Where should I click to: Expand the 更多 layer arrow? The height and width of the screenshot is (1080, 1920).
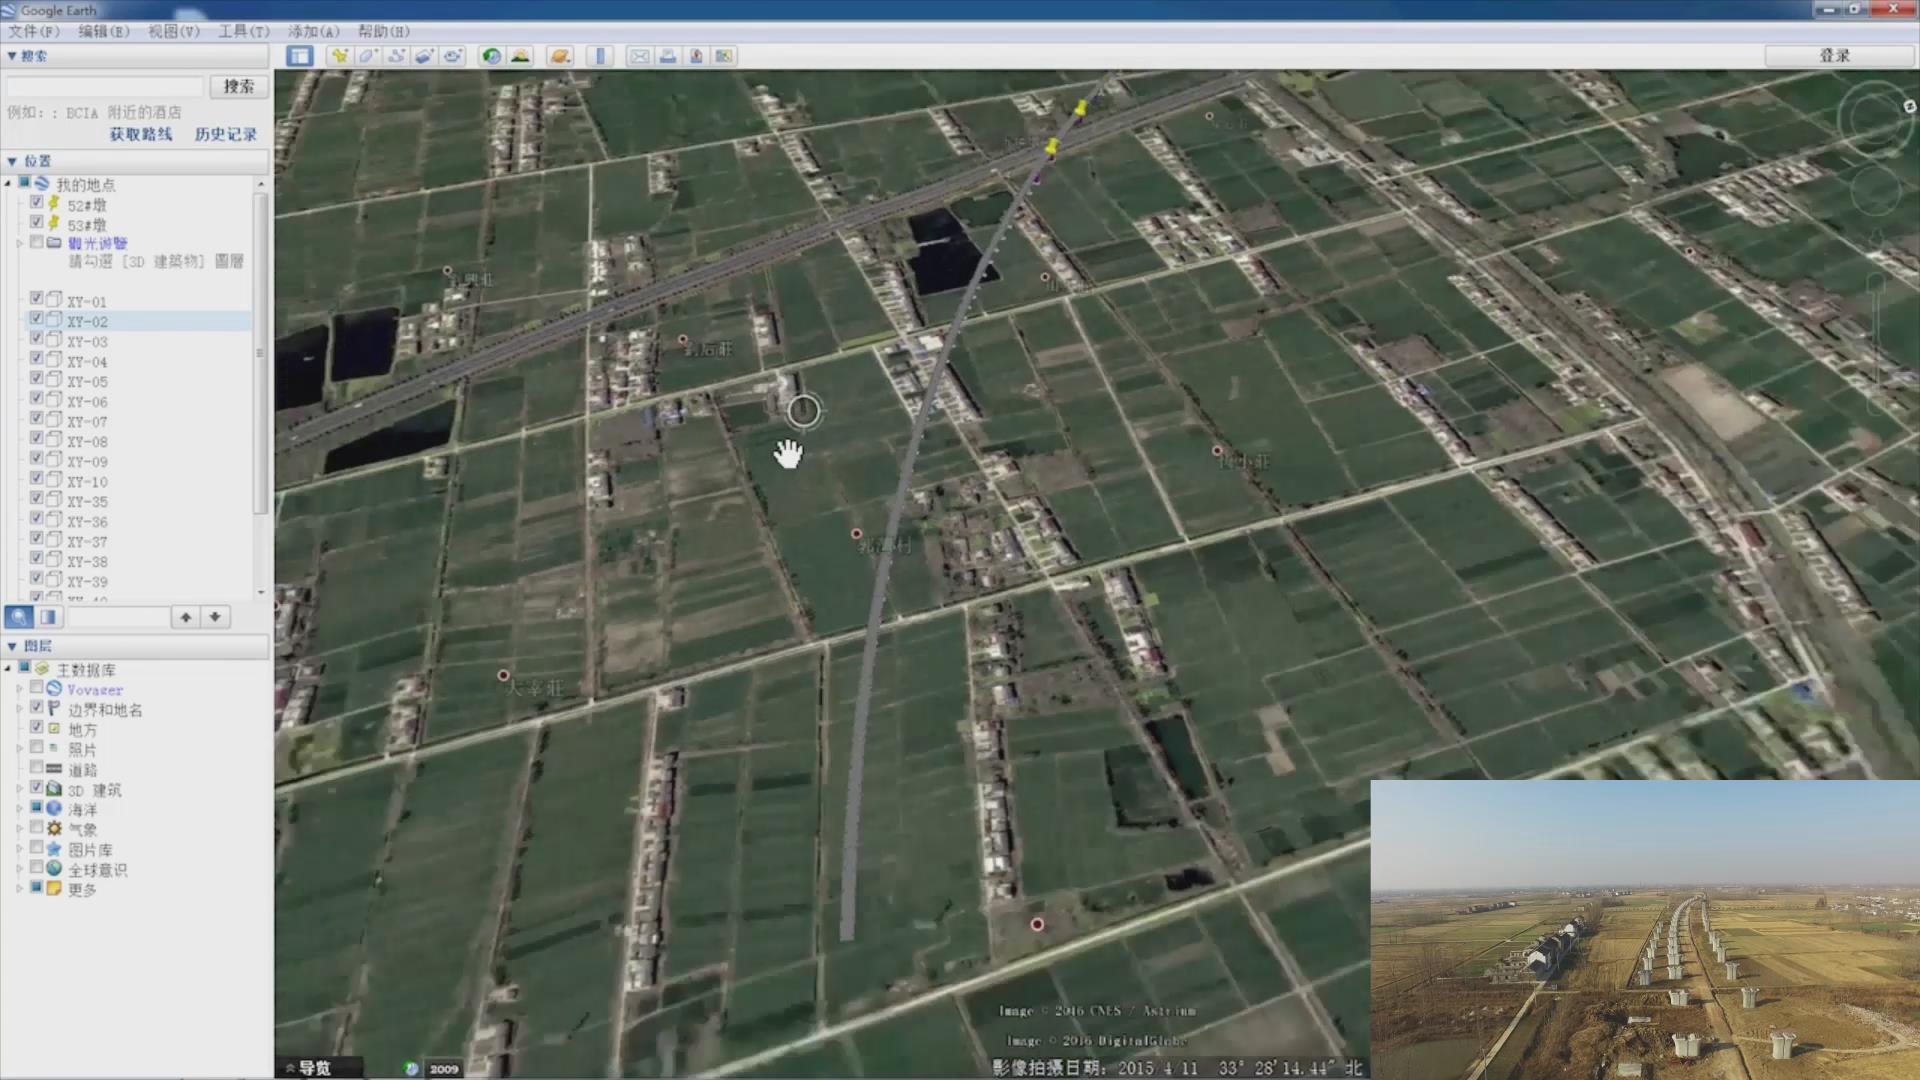click(x=19, y=889)
